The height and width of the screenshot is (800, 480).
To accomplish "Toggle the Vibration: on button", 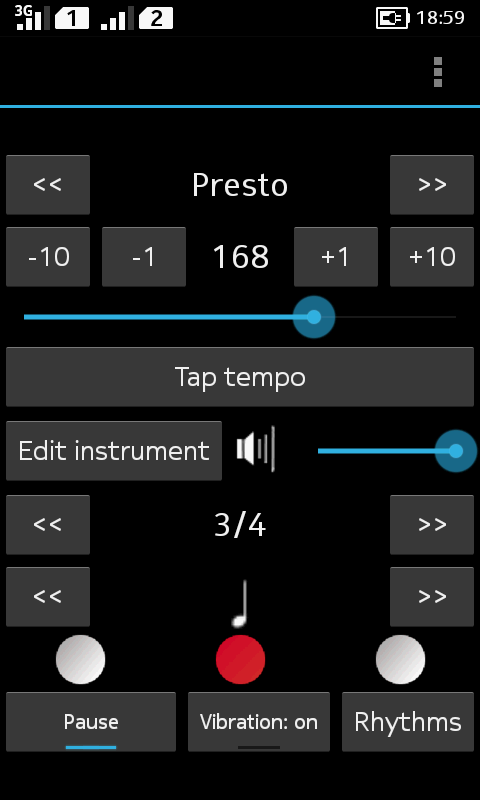I will (259, 722).
